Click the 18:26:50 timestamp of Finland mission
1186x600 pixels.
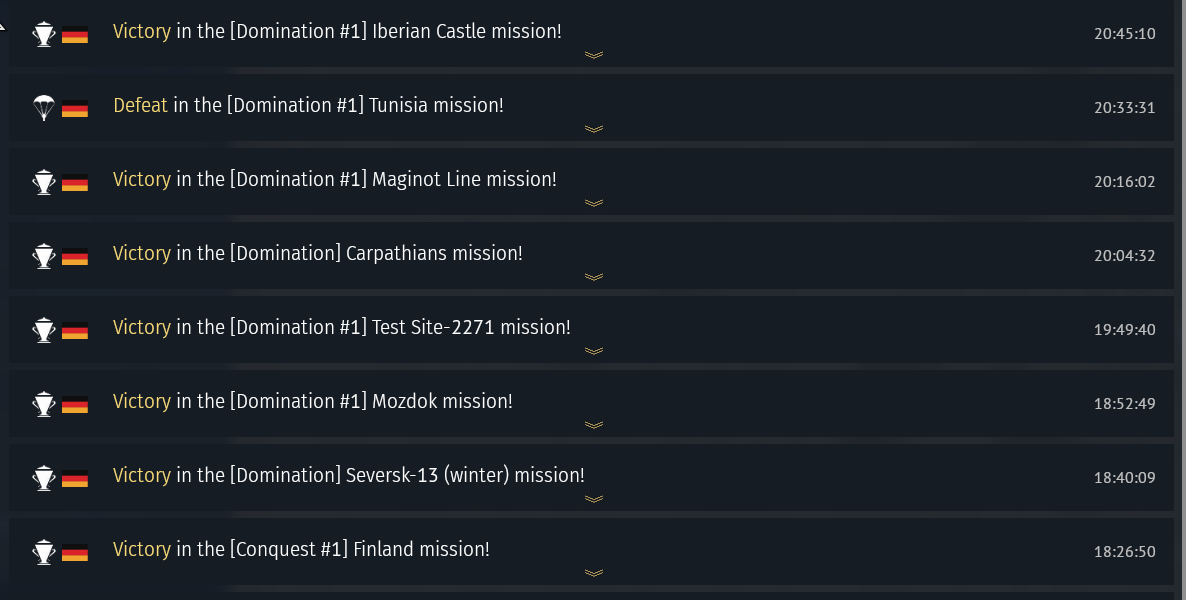click(x=1124, y=551)
